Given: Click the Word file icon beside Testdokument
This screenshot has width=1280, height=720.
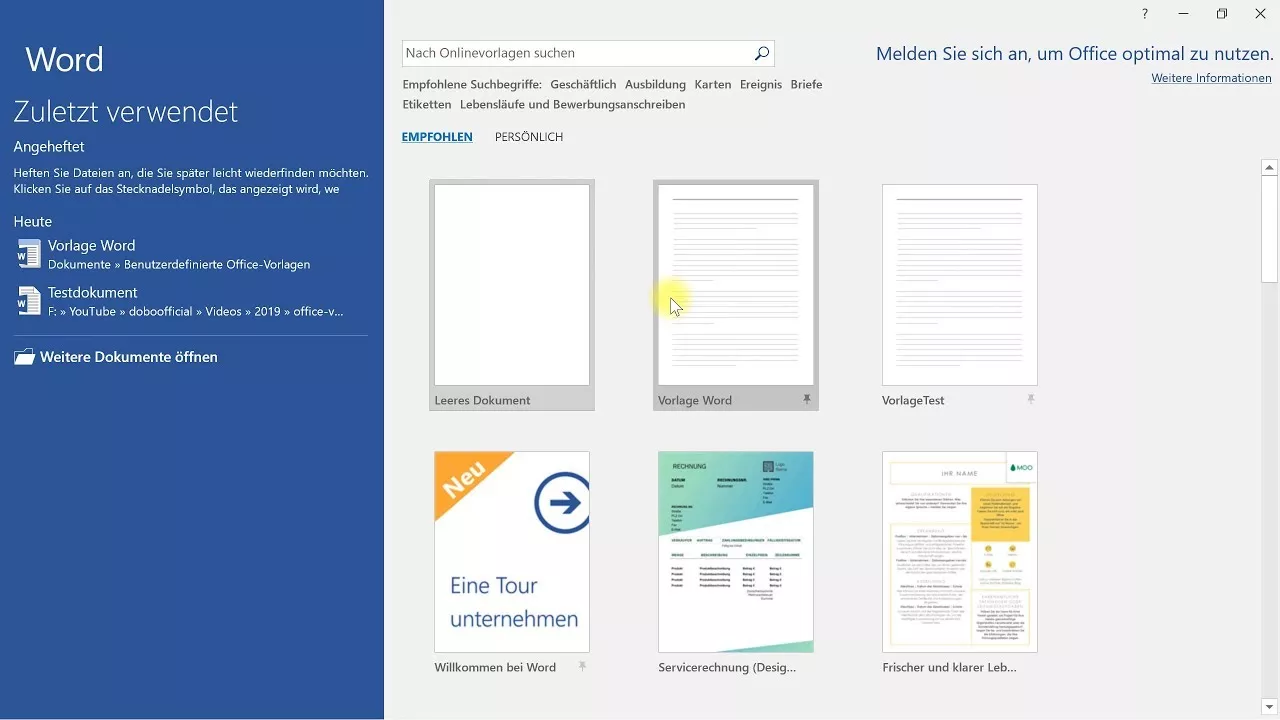Looking at the screenshot, I should pyautogui.click(x=26, y=300).
